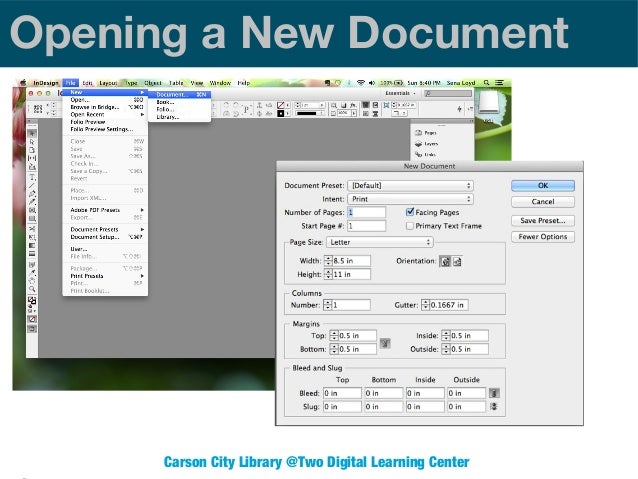Toggle the Apply None swatch in toolbox

point(32,319)
